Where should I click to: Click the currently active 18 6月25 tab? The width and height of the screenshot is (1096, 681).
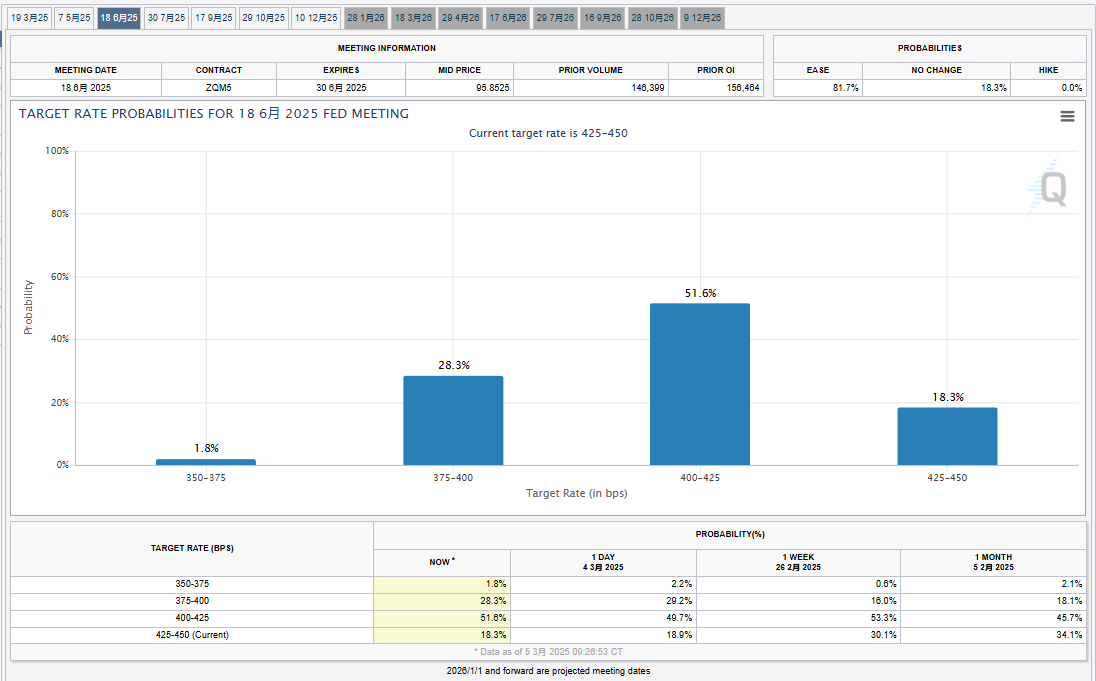point(119,18)
